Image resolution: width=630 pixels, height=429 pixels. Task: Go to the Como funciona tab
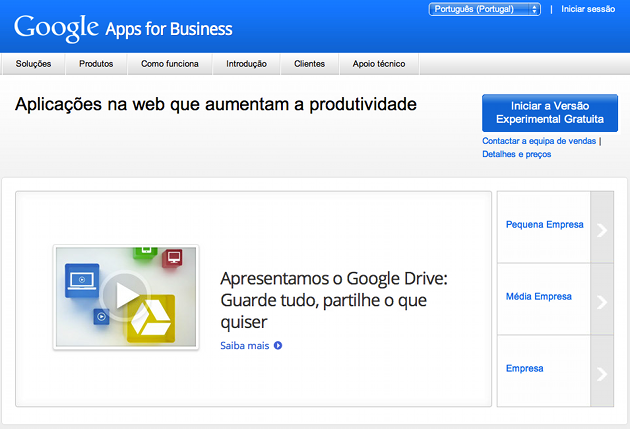click(170, 64)
